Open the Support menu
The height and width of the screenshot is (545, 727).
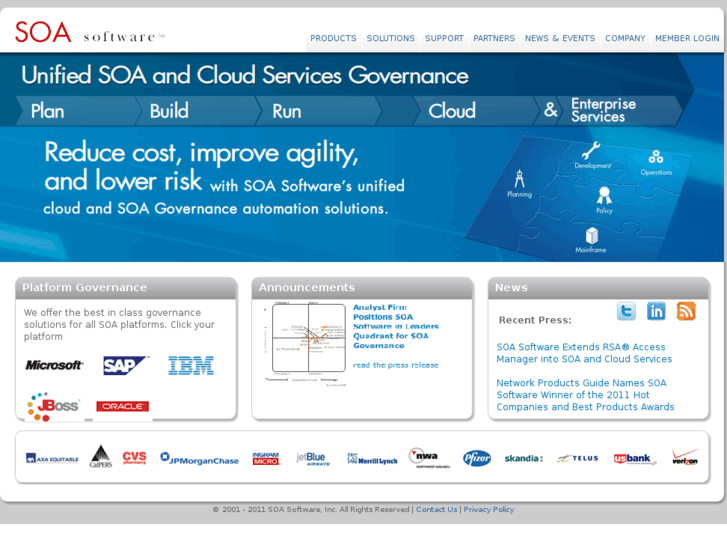pyautogui.click(x=444, y=38)
